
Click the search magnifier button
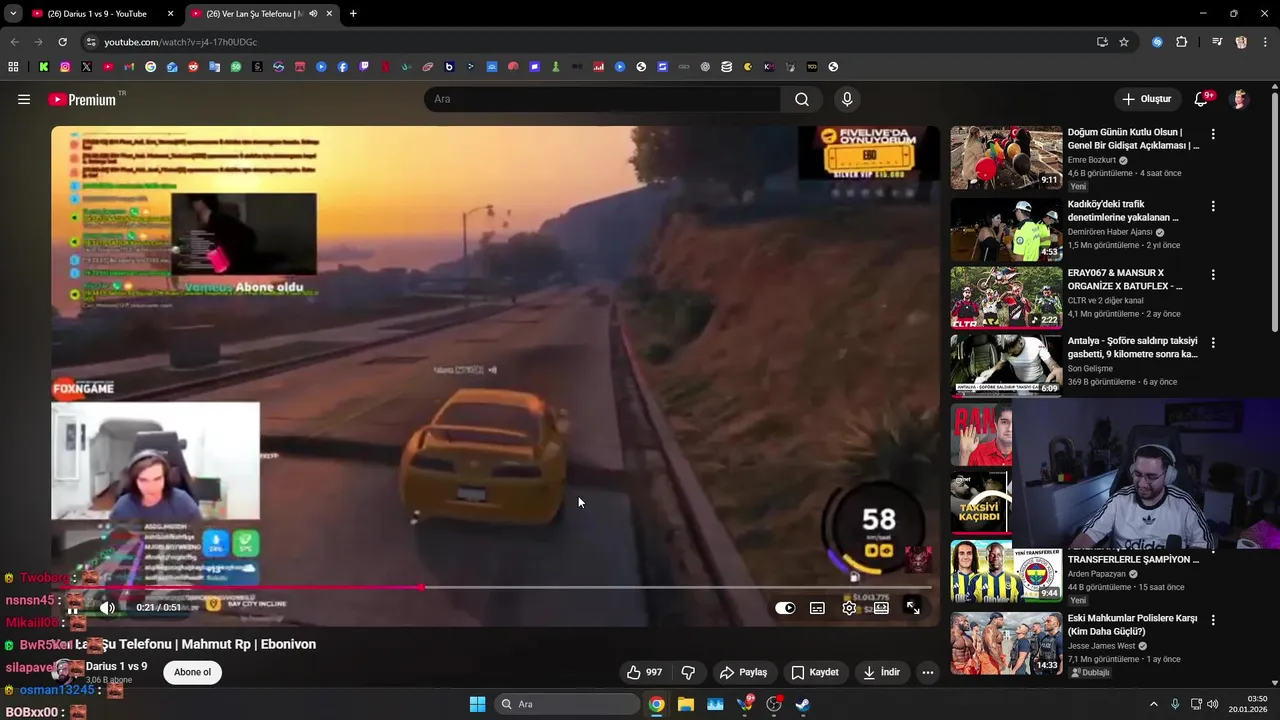[x=802, y=99]
